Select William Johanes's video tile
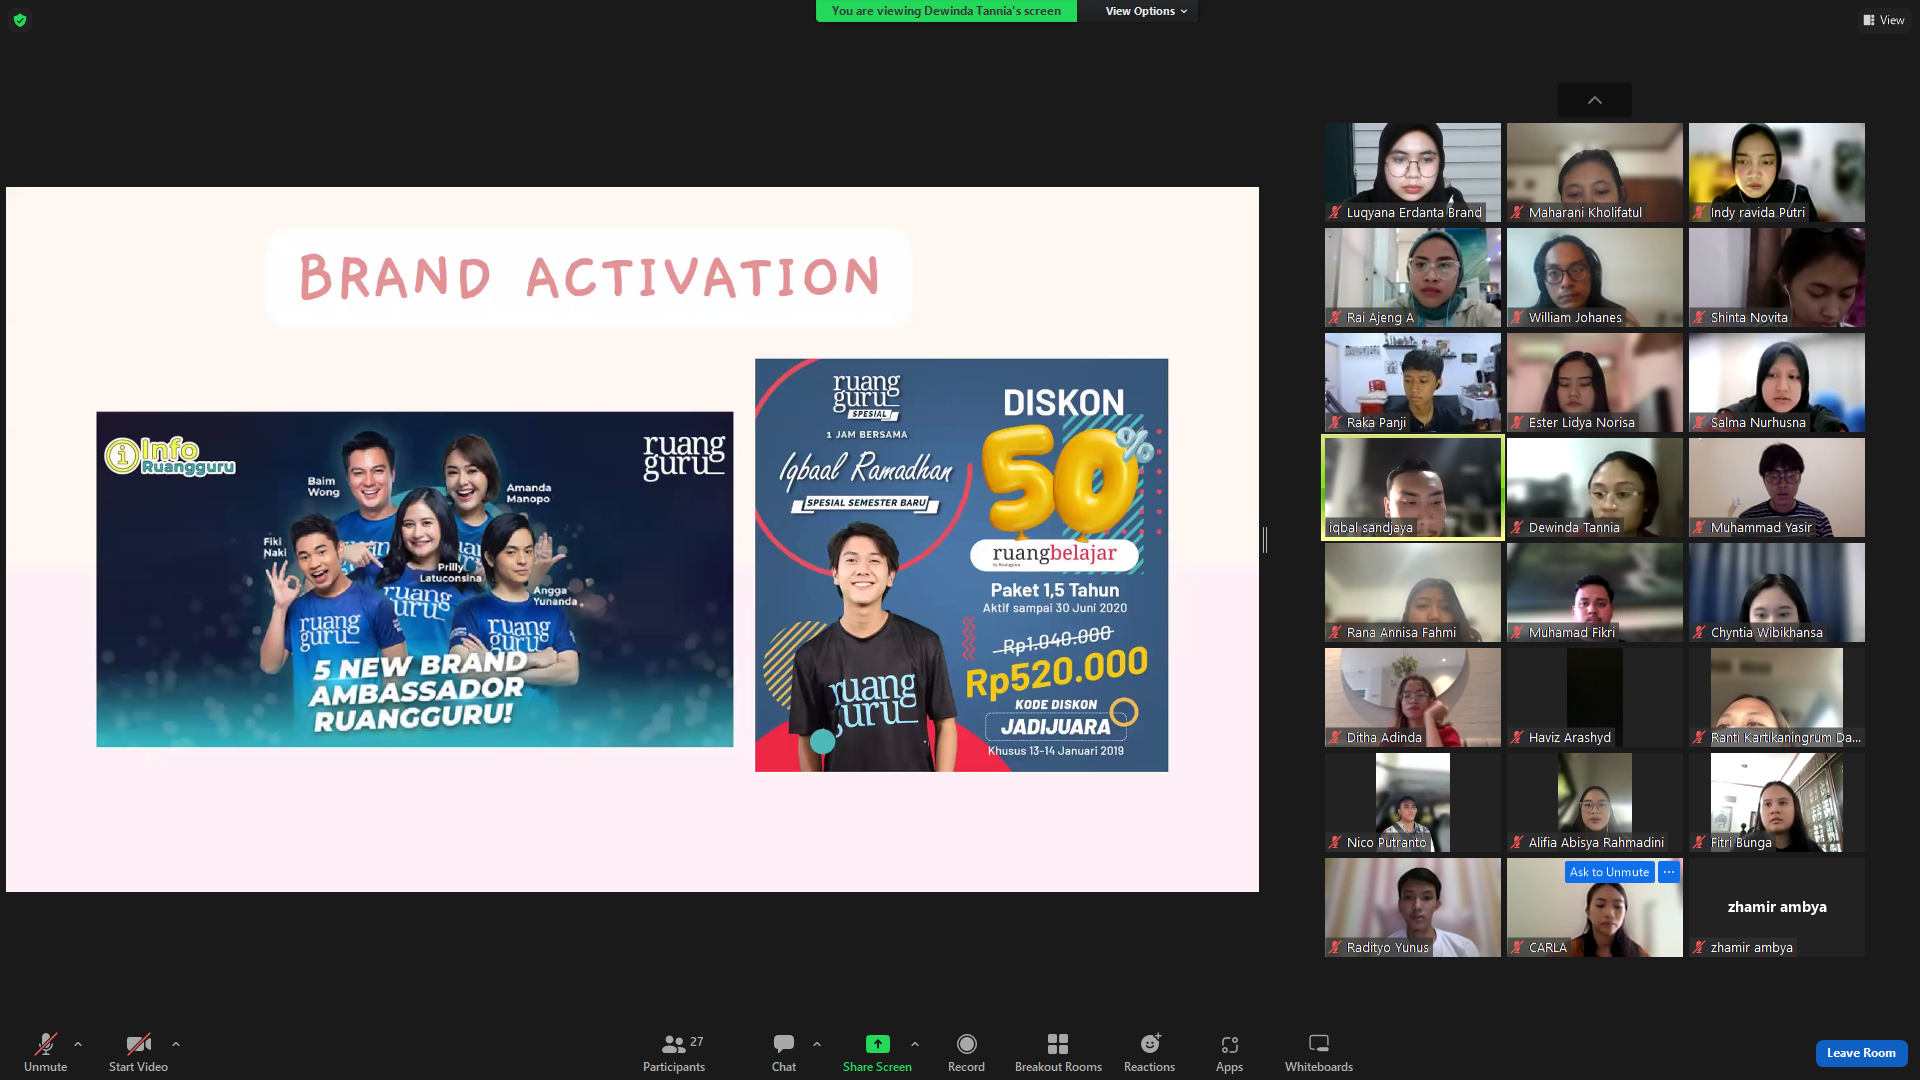This screenshot has height=1080, width=1920. [x=1595, y=277]
